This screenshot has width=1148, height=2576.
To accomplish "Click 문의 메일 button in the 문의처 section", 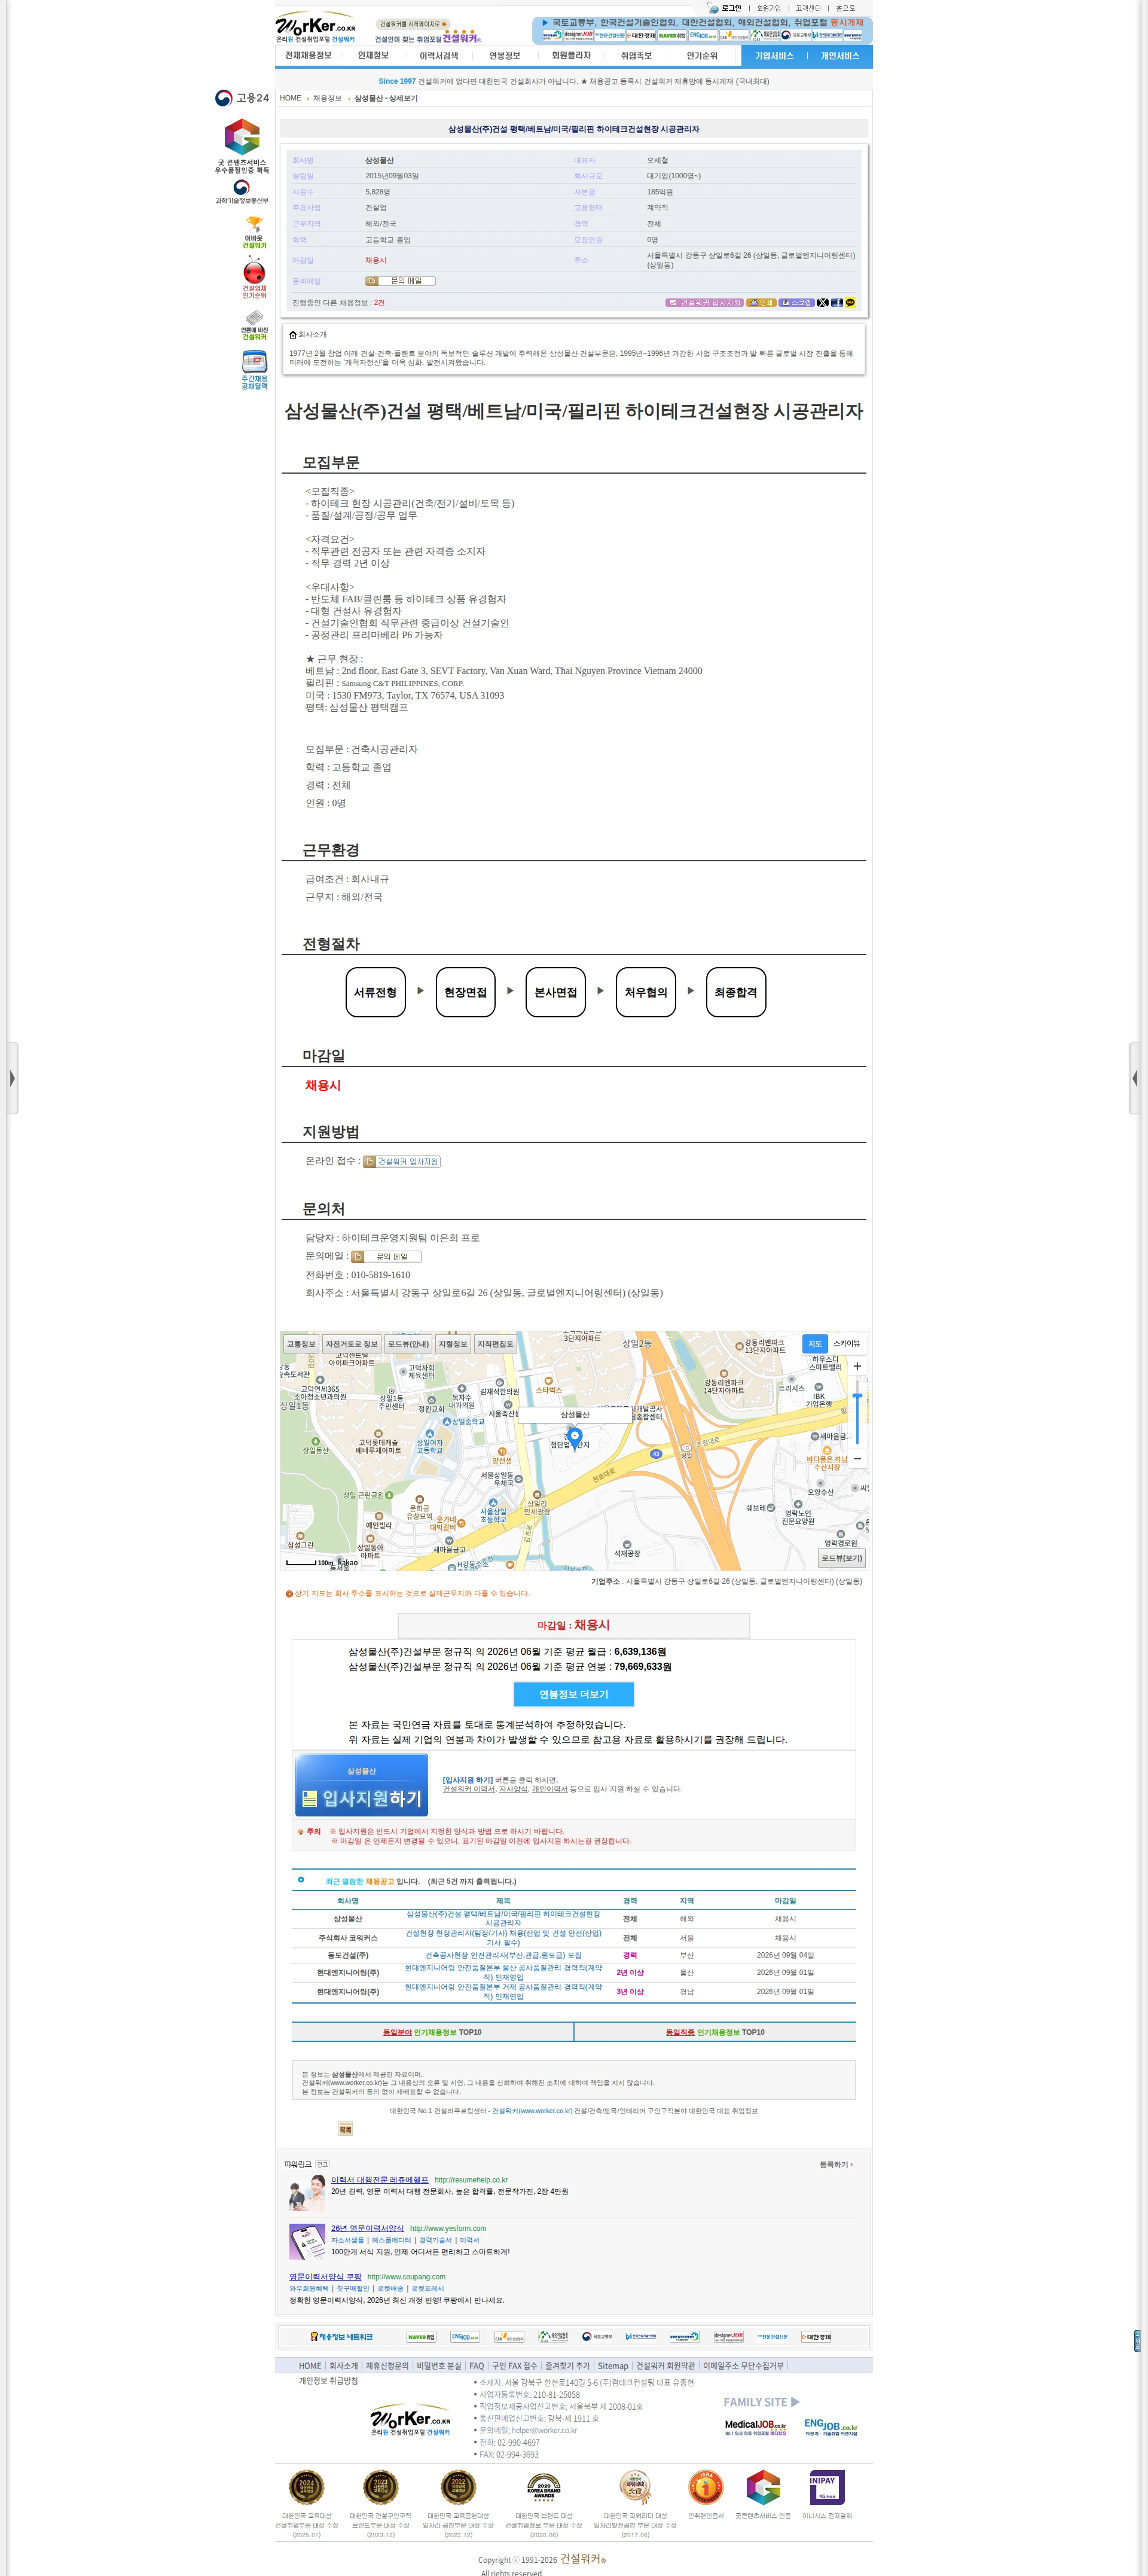I will coord(386,1257).
